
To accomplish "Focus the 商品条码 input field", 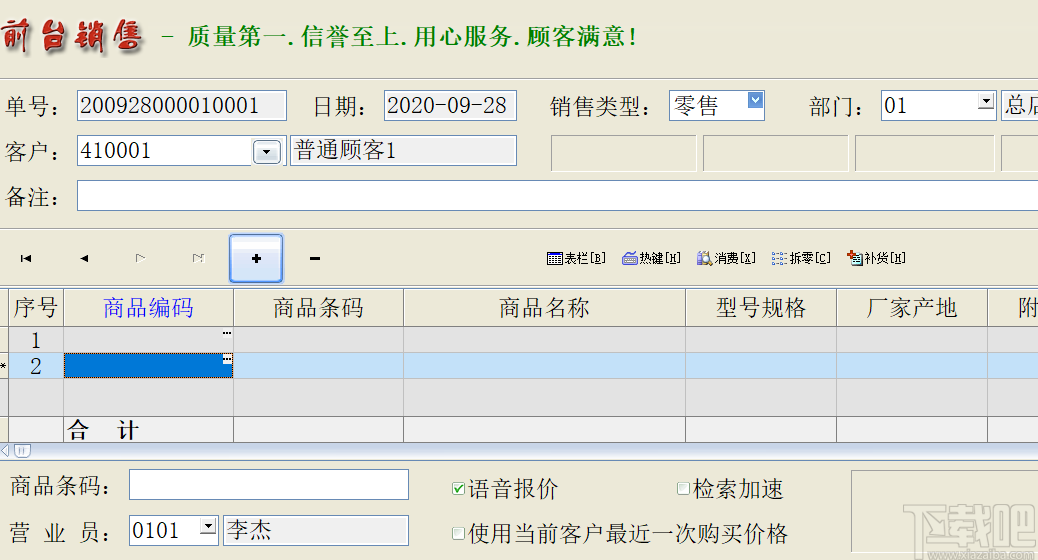I will click(269, 485).
